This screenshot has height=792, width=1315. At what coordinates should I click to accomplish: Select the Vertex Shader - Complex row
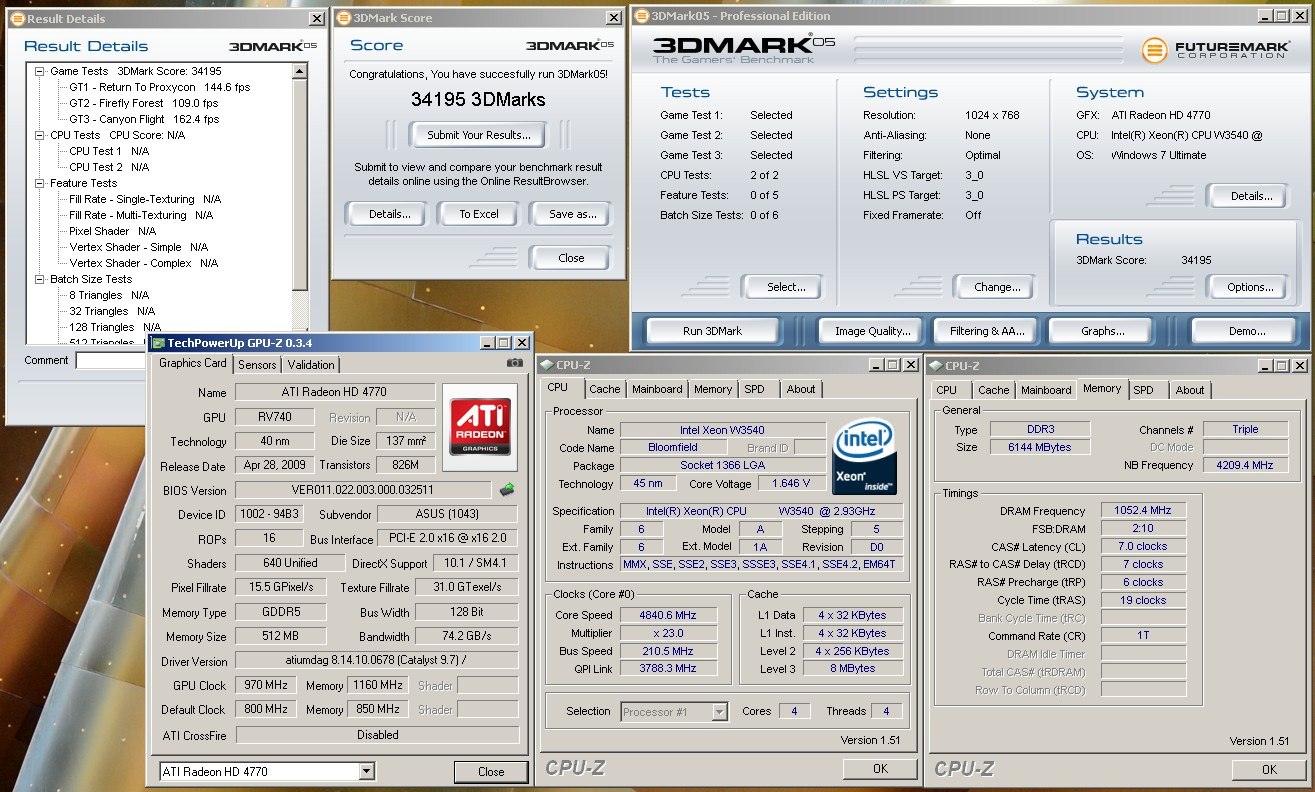point(144,263)
